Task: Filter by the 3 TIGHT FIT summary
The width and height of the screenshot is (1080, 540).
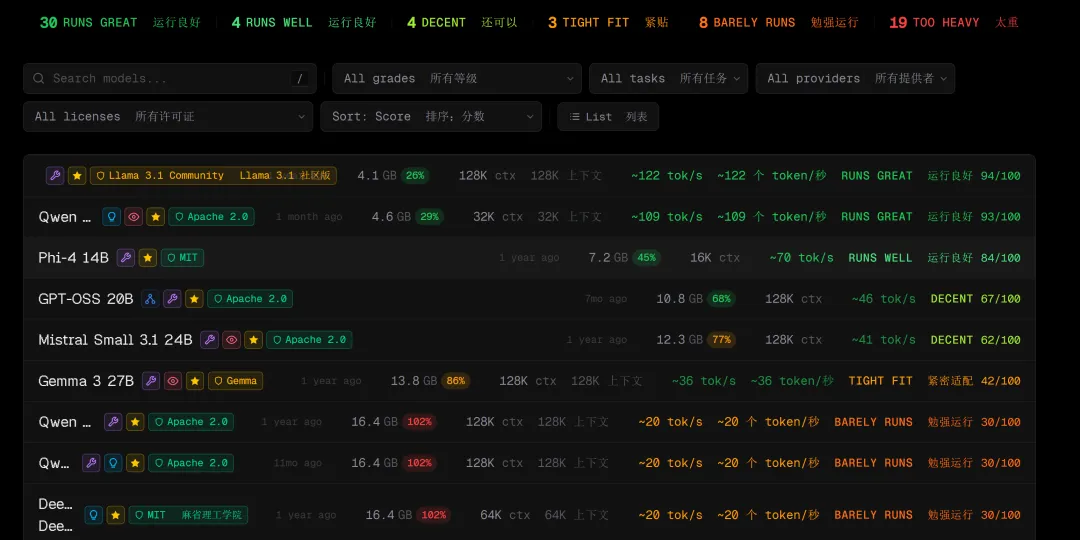Action: point(608,23)
